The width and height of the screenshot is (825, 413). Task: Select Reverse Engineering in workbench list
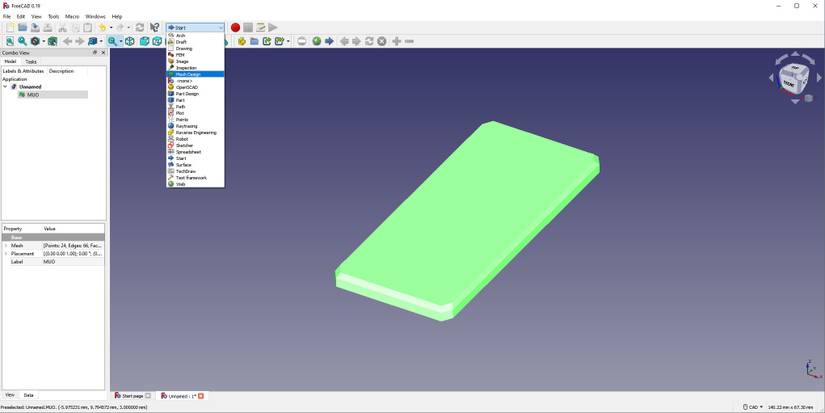(195, 133)
